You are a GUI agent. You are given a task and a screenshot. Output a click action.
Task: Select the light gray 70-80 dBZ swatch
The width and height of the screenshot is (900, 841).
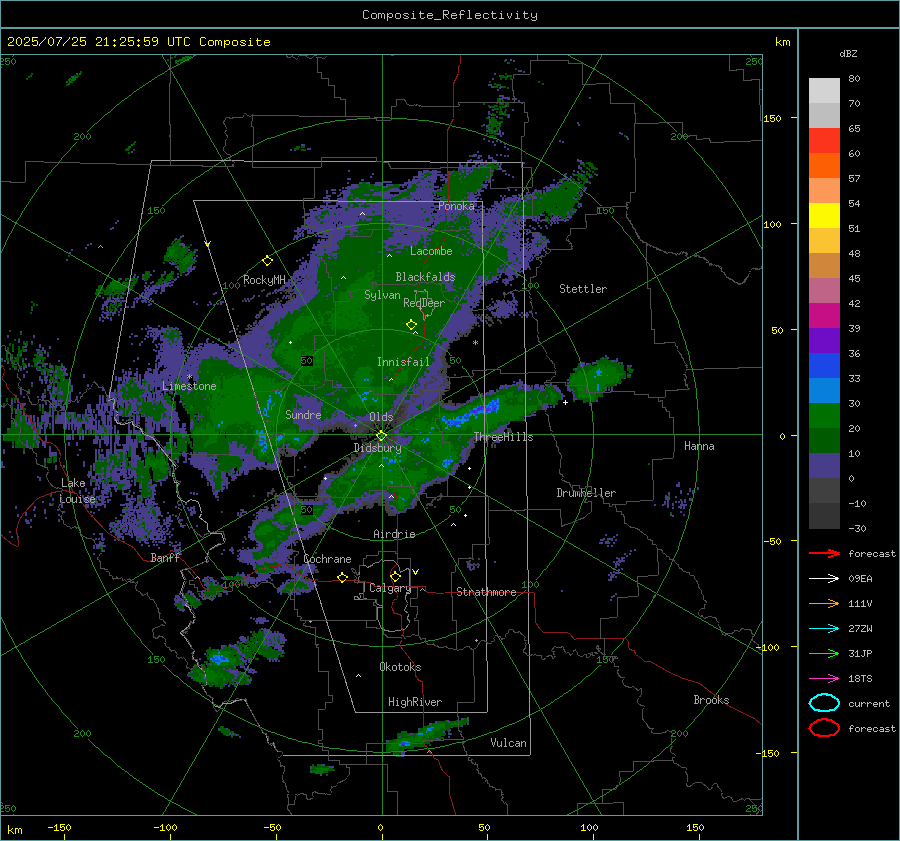tap(824, 90)
